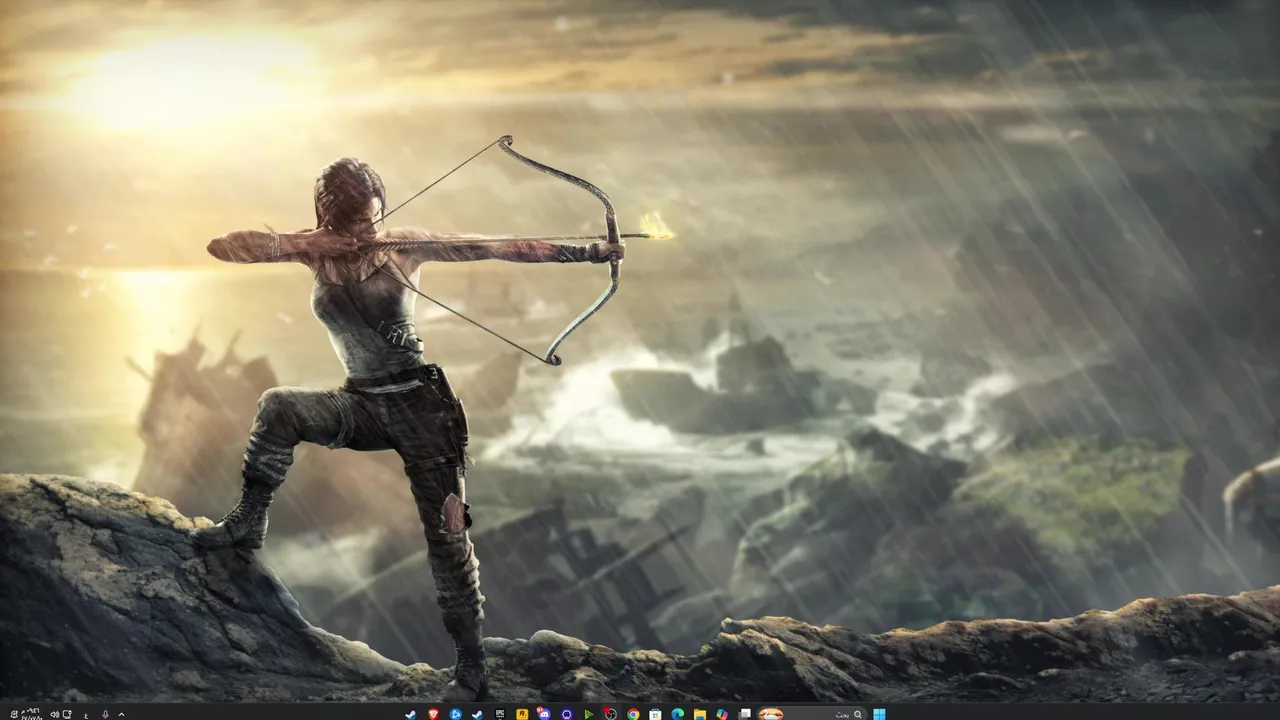Open the clock and date flyout

tap(31, 714)
